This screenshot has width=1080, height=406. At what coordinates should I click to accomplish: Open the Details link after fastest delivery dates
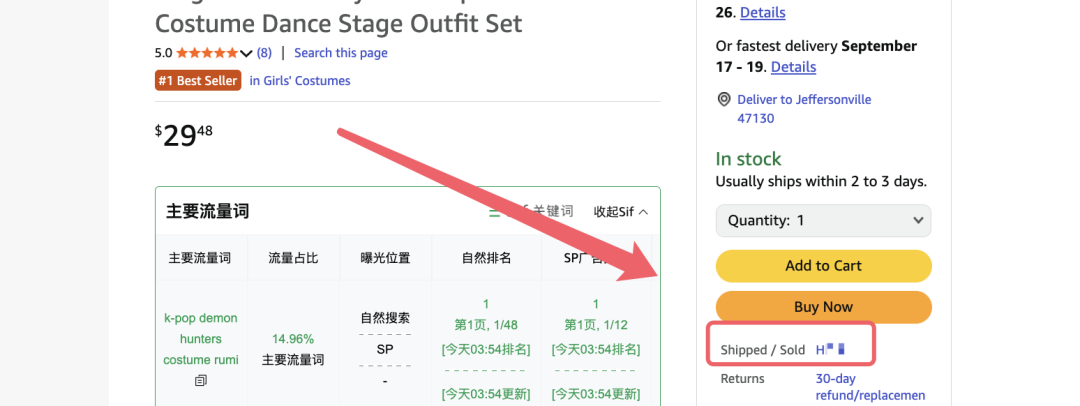pyautogui.click(x=793, y=67)
